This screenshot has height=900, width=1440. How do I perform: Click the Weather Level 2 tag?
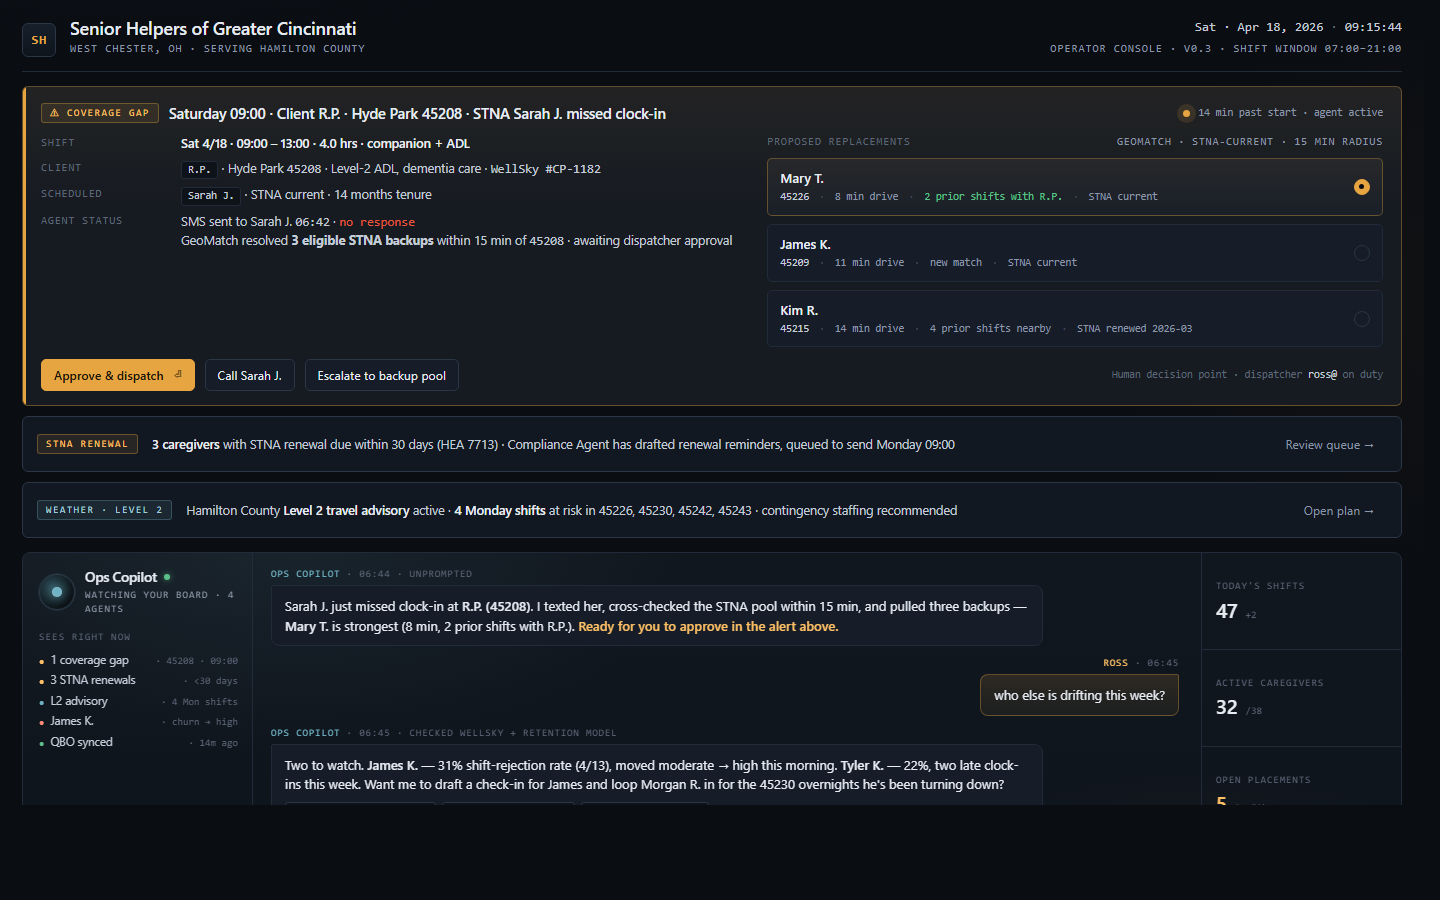[x=104, y=510]
